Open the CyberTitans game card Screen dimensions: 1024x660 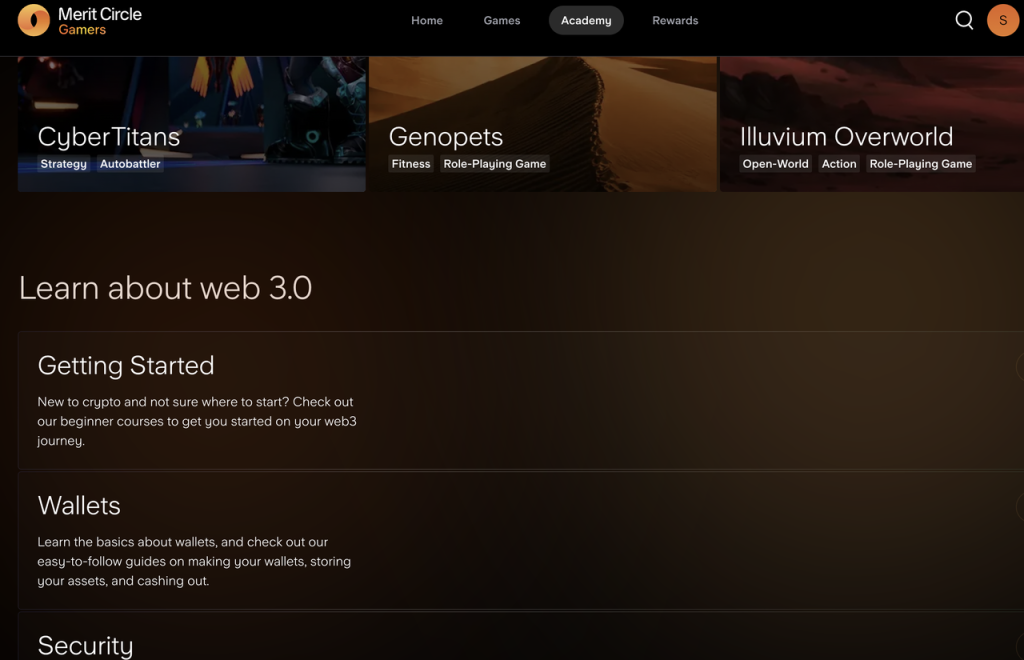[191, 124]
